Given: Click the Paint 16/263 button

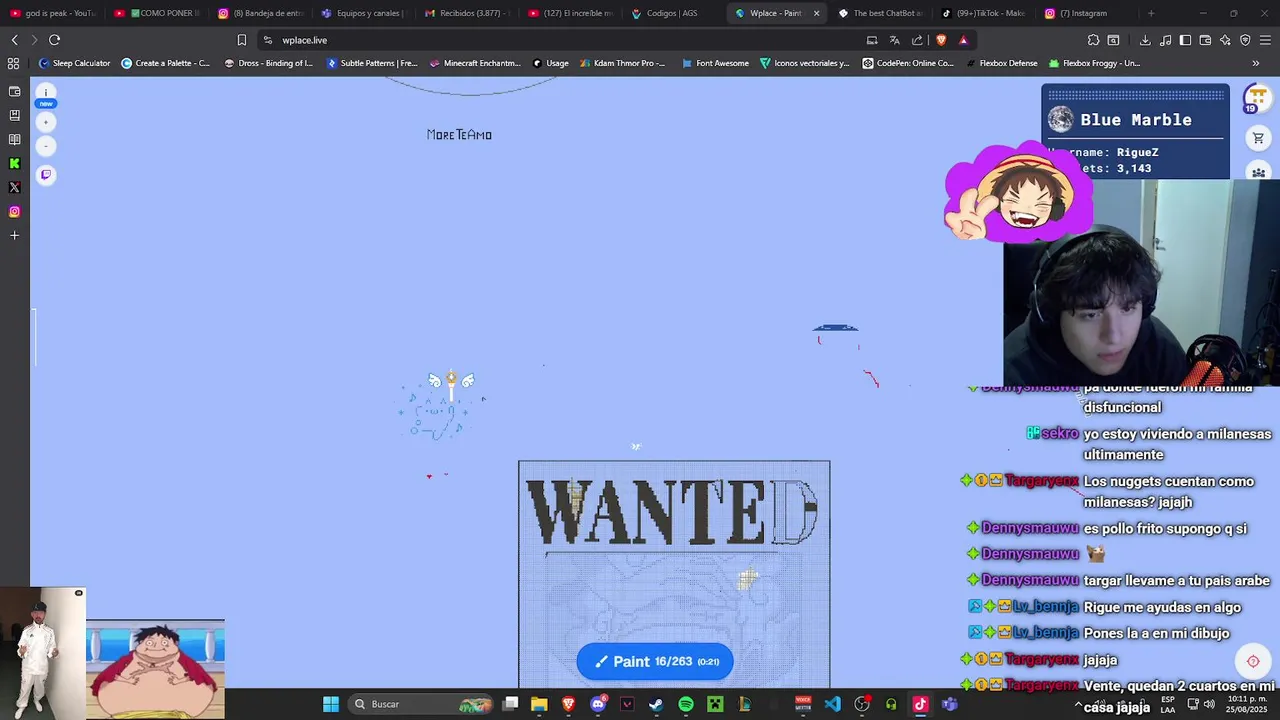Looking at the screenshot, I should coord(655,661).
